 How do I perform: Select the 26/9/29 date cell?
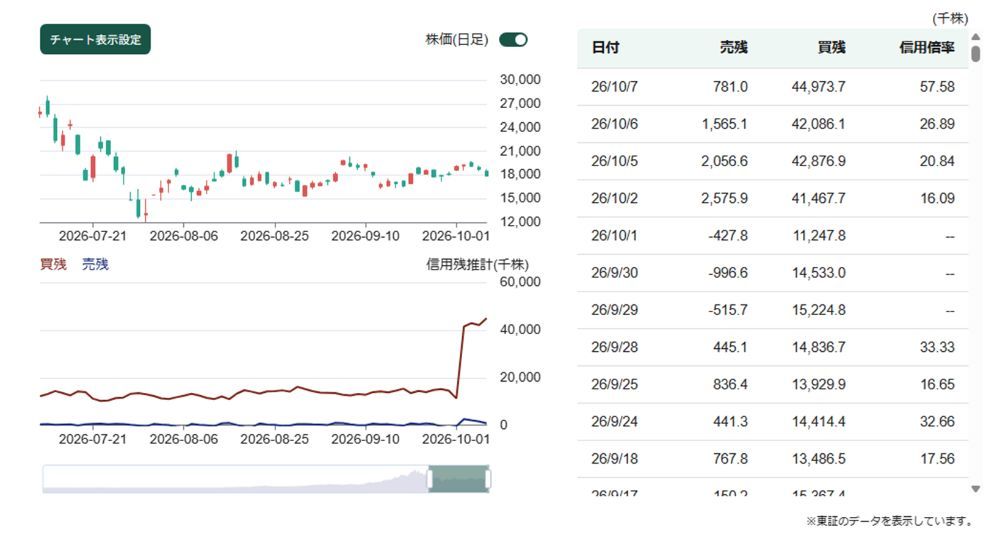(x=614, y=310)
